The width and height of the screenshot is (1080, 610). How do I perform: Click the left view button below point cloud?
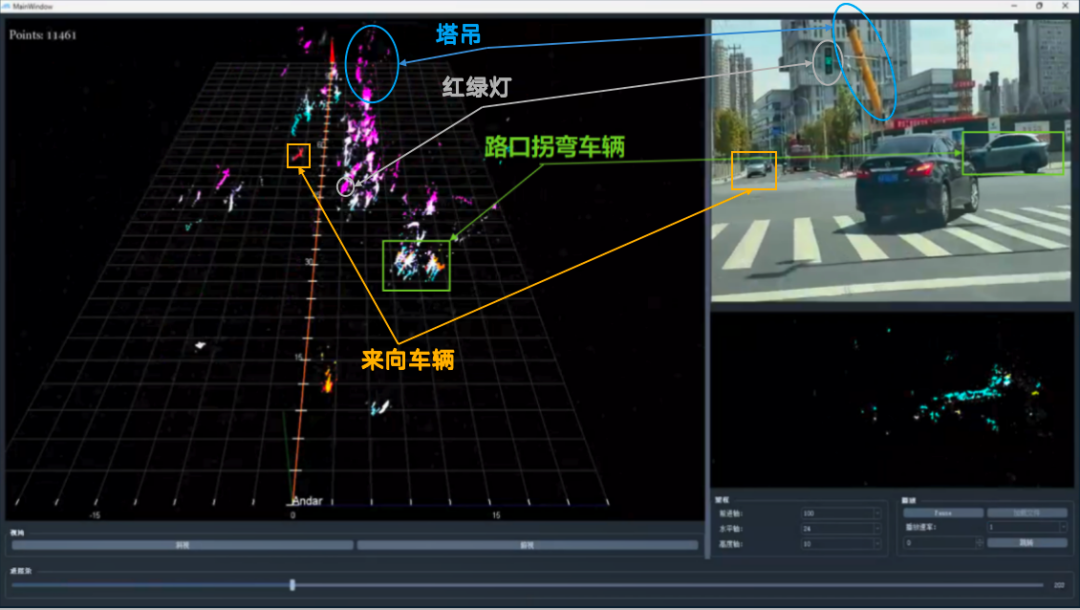click(183, 545)
